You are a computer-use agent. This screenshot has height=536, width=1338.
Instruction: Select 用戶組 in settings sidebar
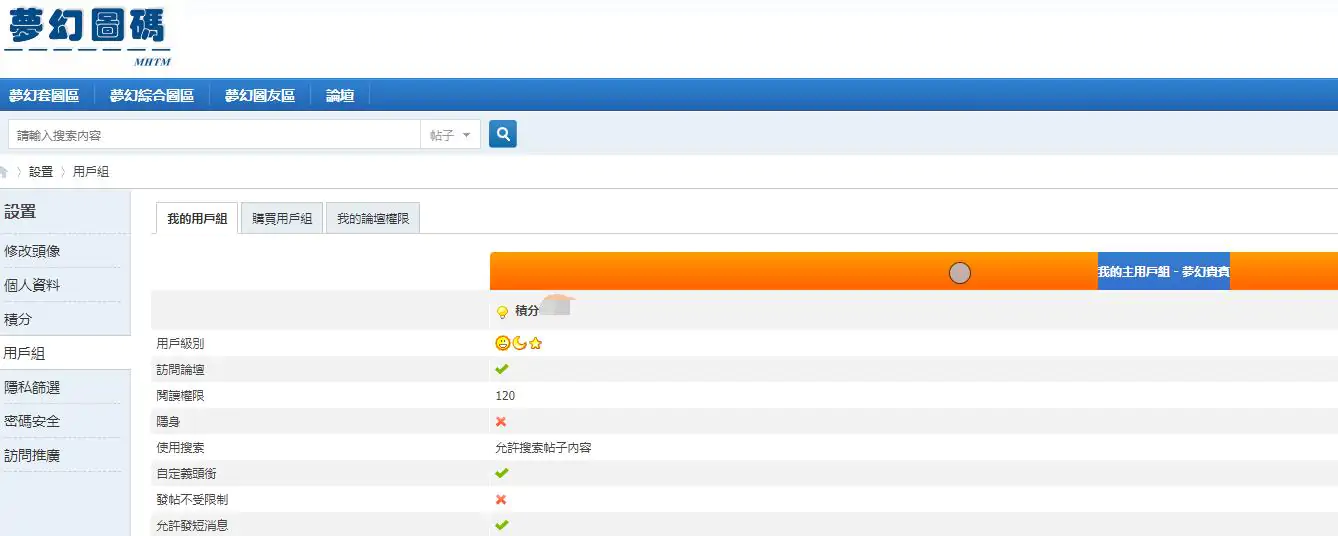[24, 353]
